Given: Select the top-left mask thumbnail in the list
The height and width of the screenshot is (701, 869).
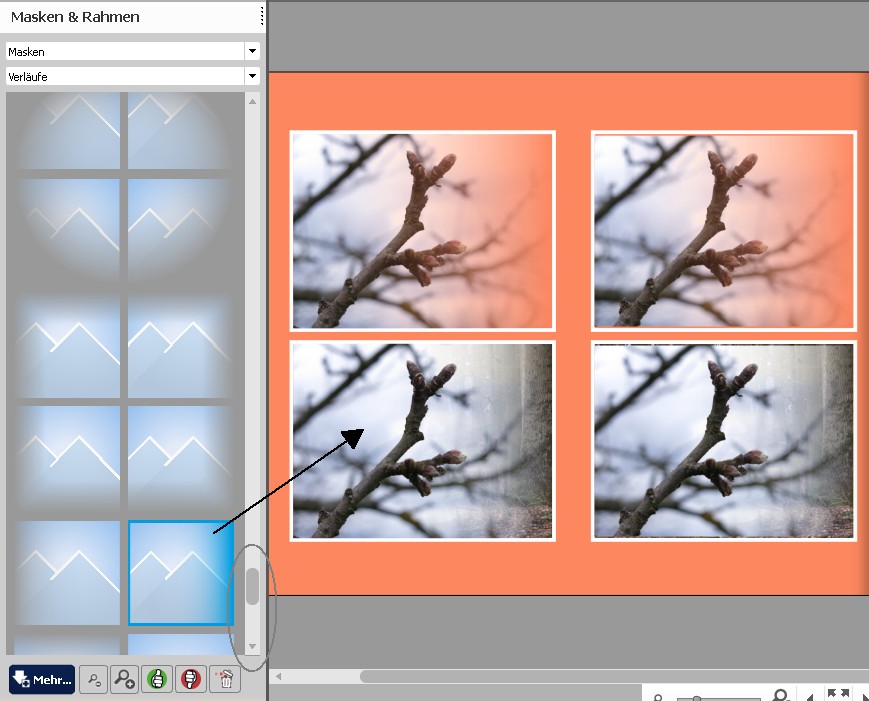Looking at the screenshot, I should [x=67, y=131].
